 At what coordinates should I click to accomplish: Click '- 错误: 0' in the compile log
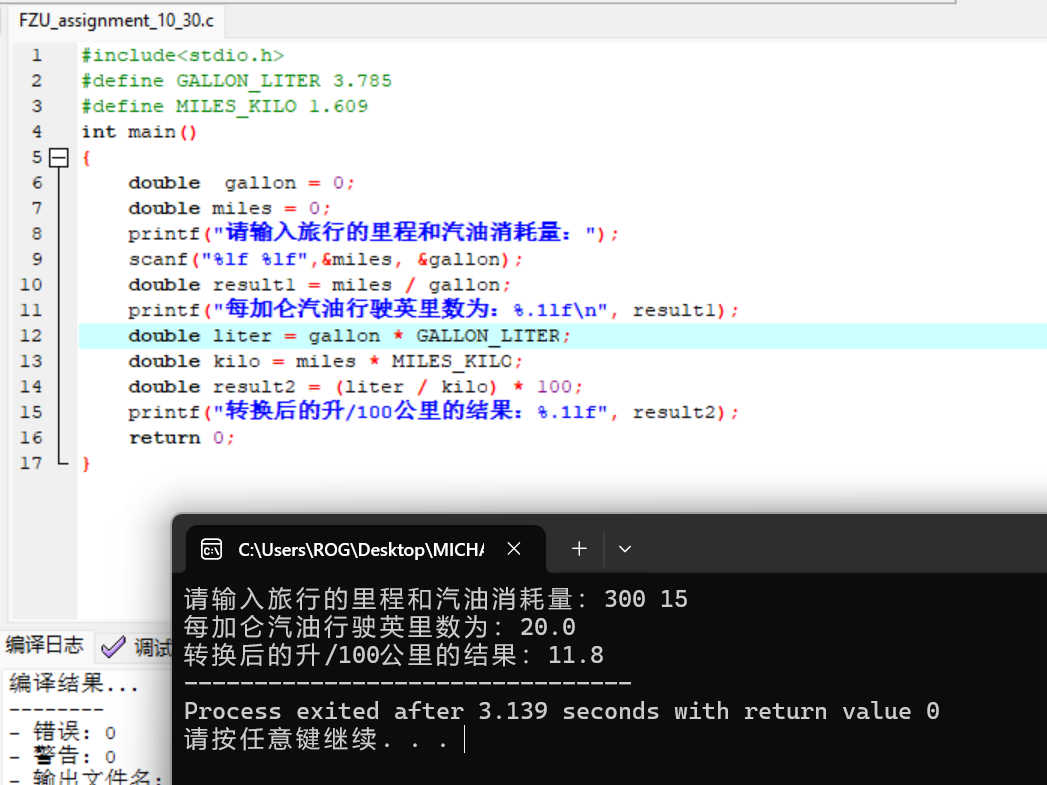click(63, 732)
